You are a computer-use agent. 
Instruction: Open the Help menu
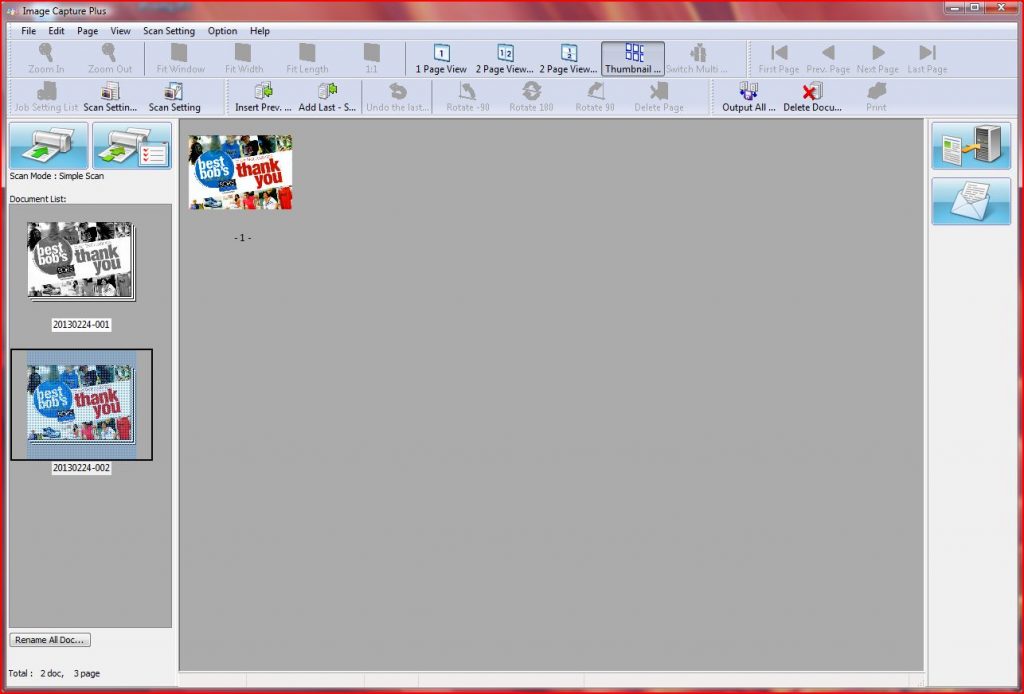tap(260, 31)
